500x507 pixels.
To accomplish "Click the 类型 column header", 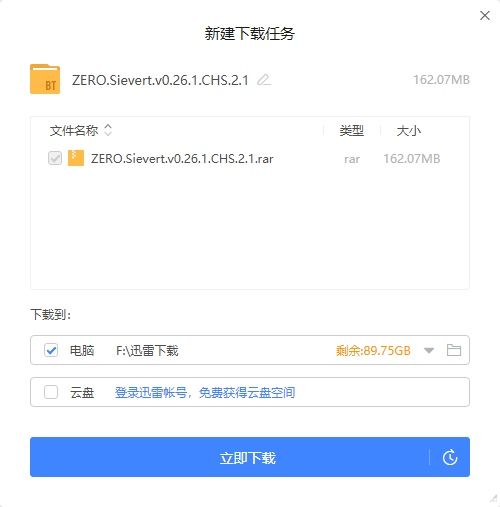I will [x=351, y=130].
